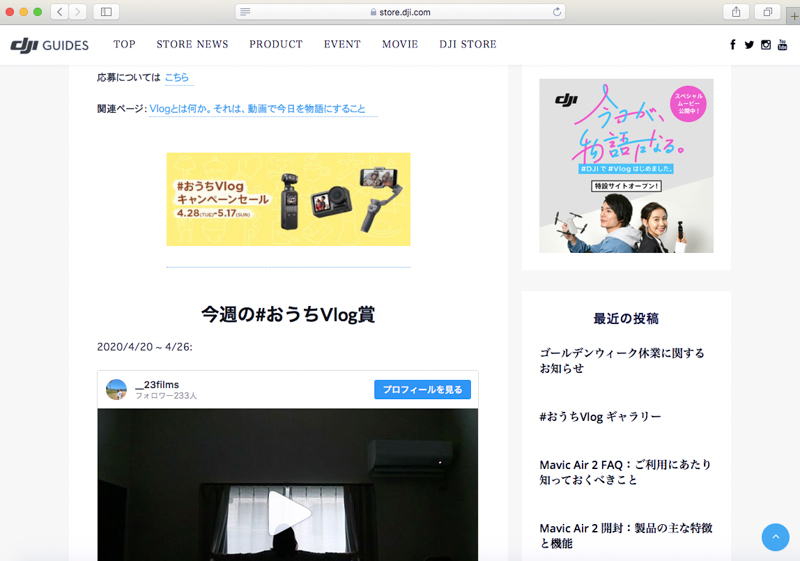Screen dimensions: 800x561
Task: Click the 今日が、物語になる sidebar banner
Action: (x=626, y=166)
